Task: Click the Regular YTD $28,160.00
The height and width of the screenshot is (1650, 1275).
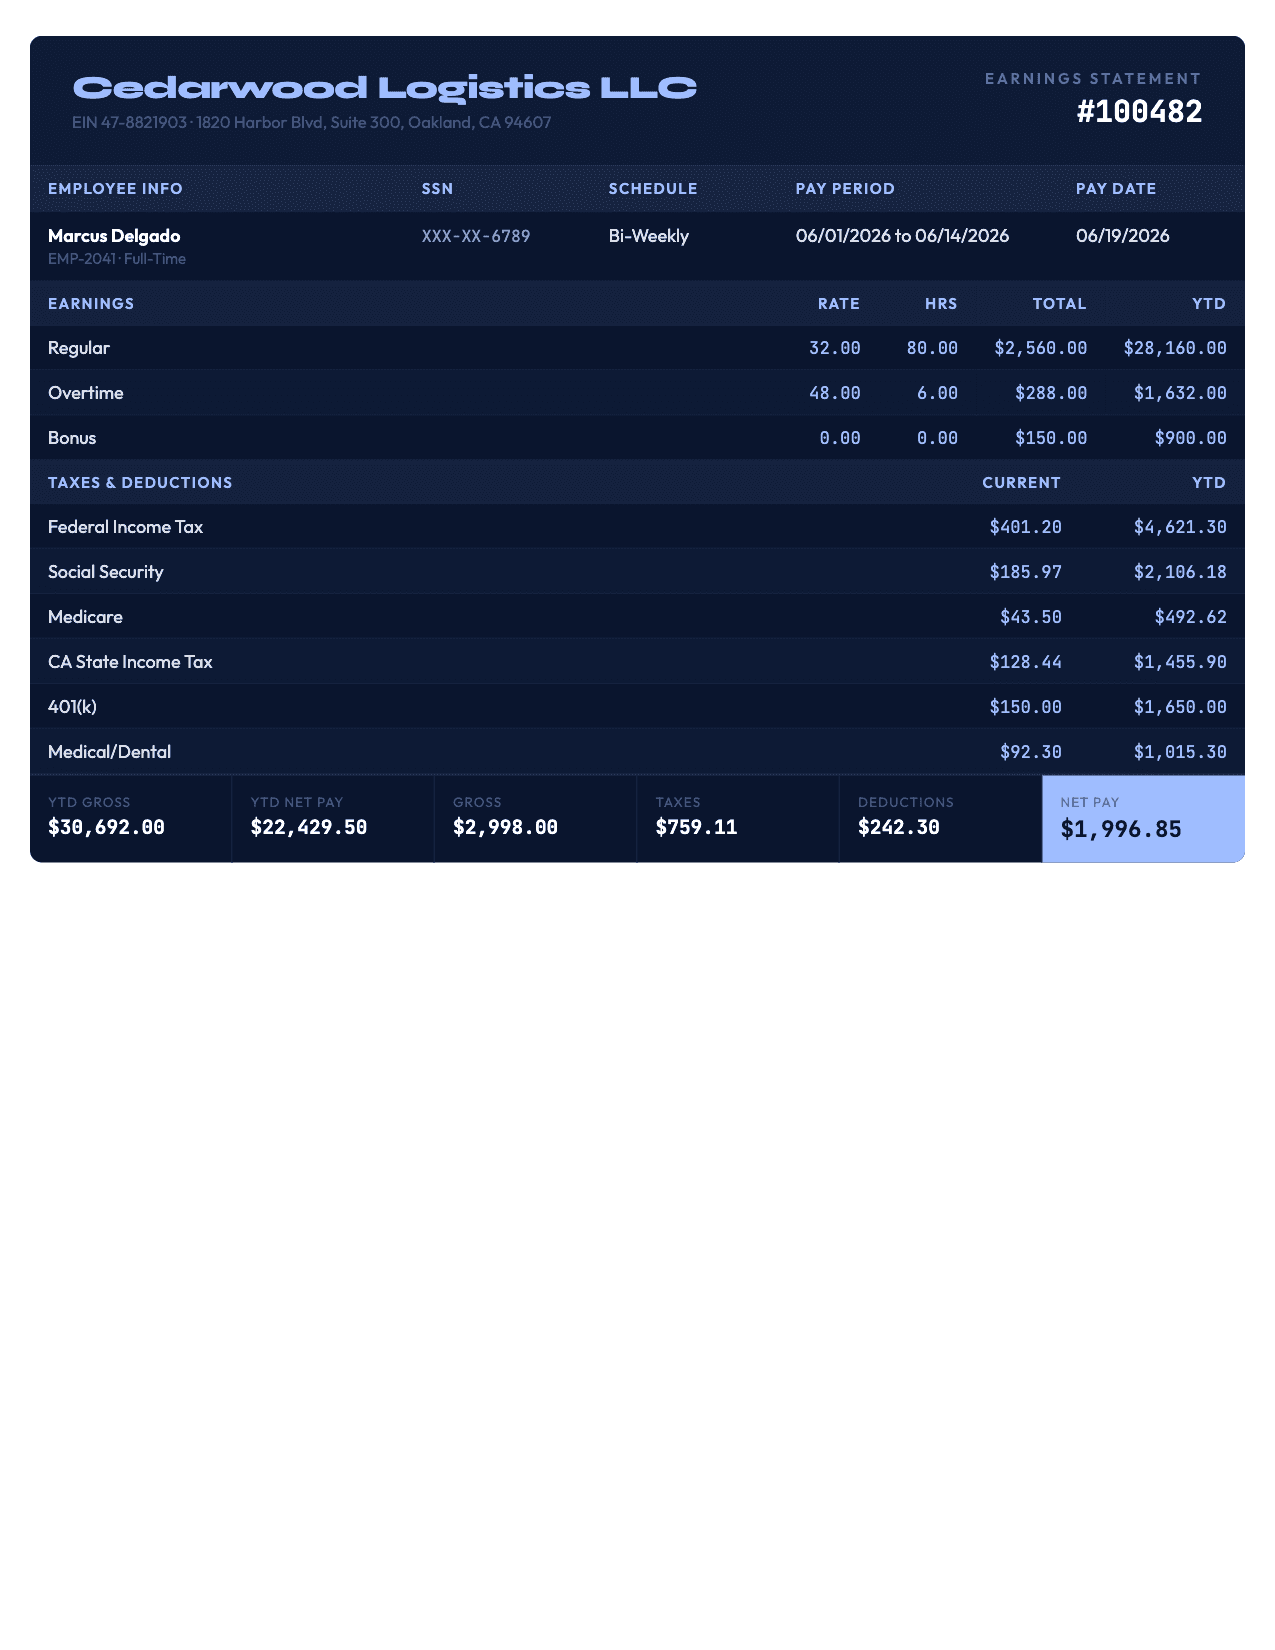Action: [x=1175, y=348]
